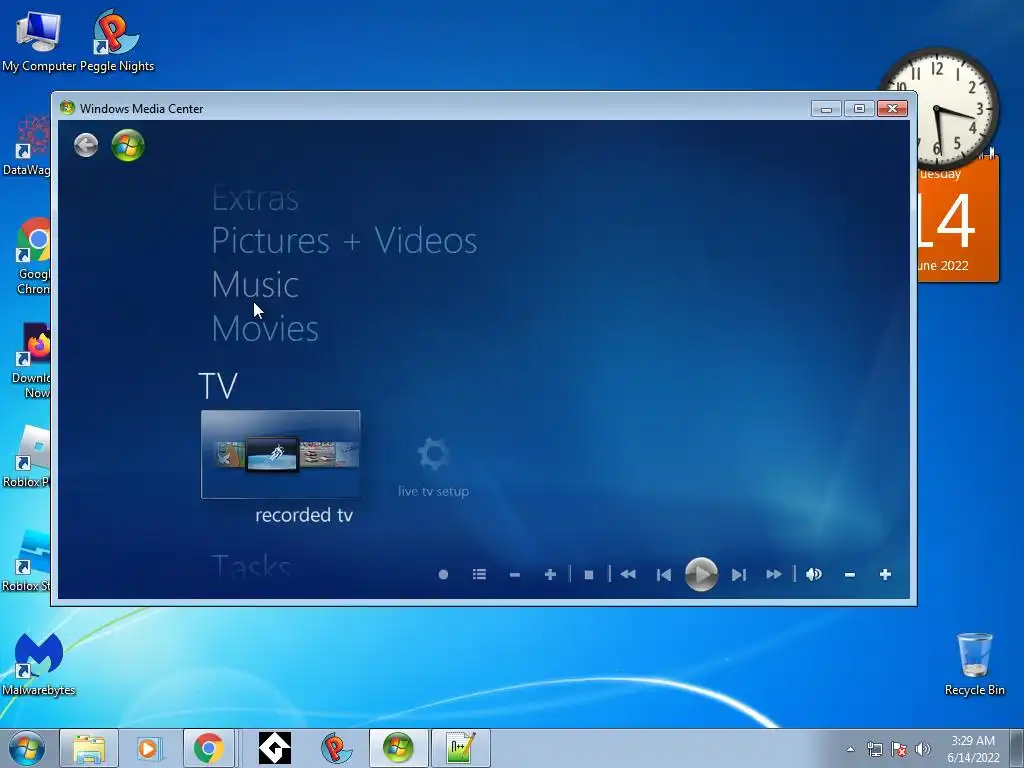1024x768 pixels.
Task: Click the Fast Forward button
Action: pos(774,575)
